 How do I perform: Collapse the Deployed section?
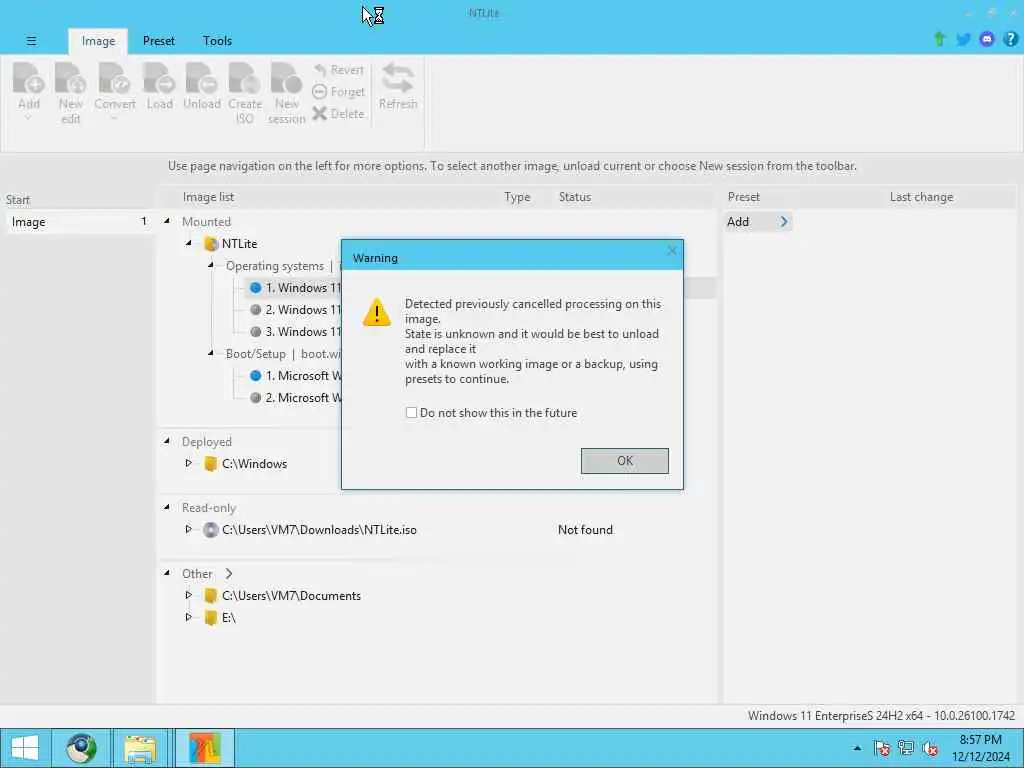(x=167, y=441)
